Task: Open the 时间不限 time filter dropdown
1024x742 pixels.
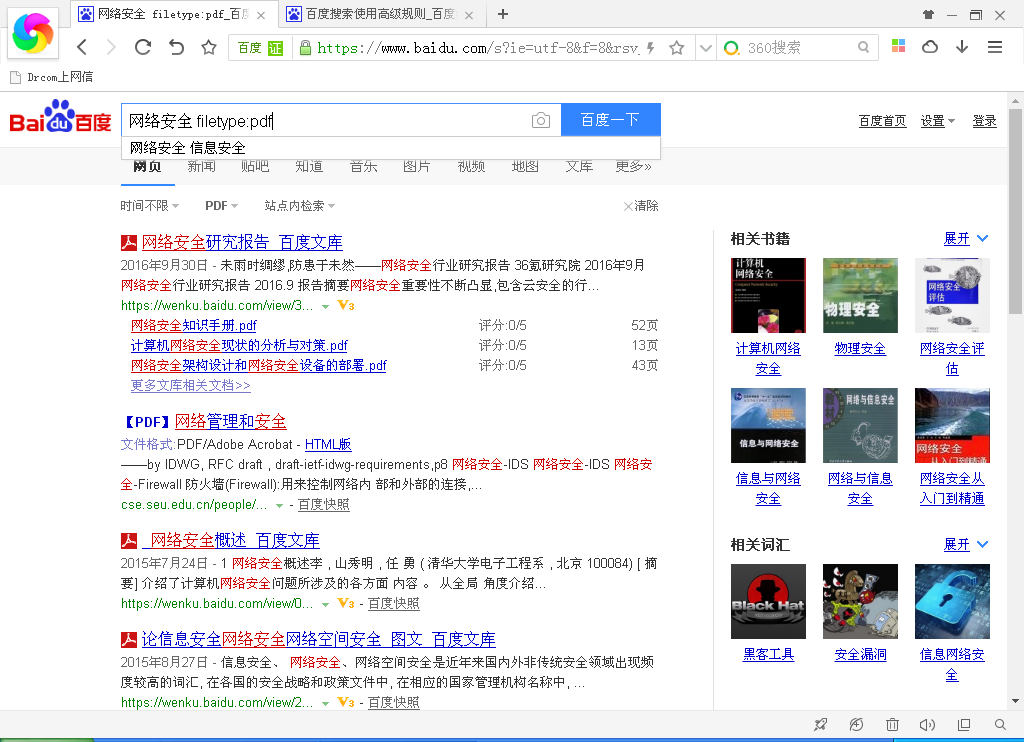Action: (x=150, y=206)
